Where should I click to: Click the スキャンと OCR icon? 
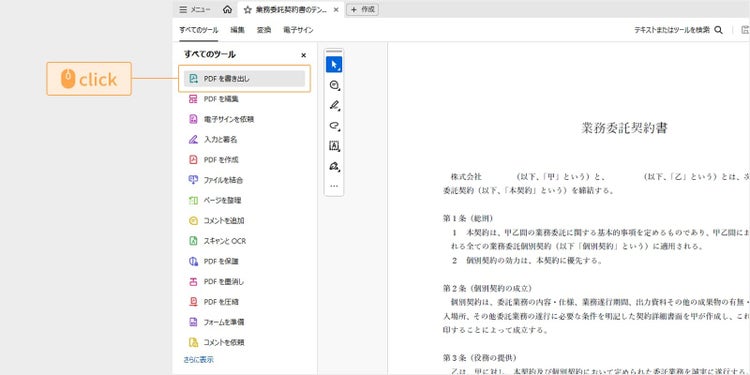[193, 241]
